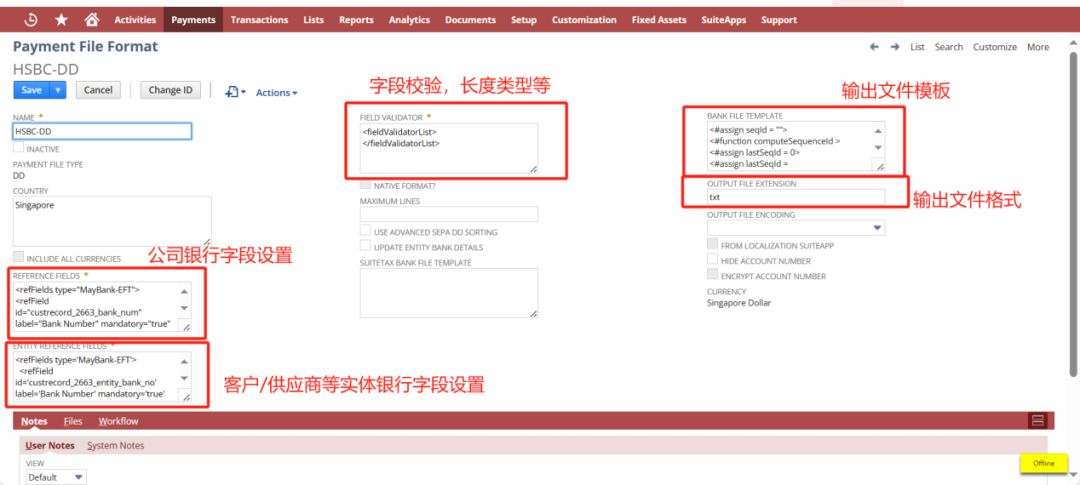Go to the Home icon
1080x485 pixels.
(91, 20)
